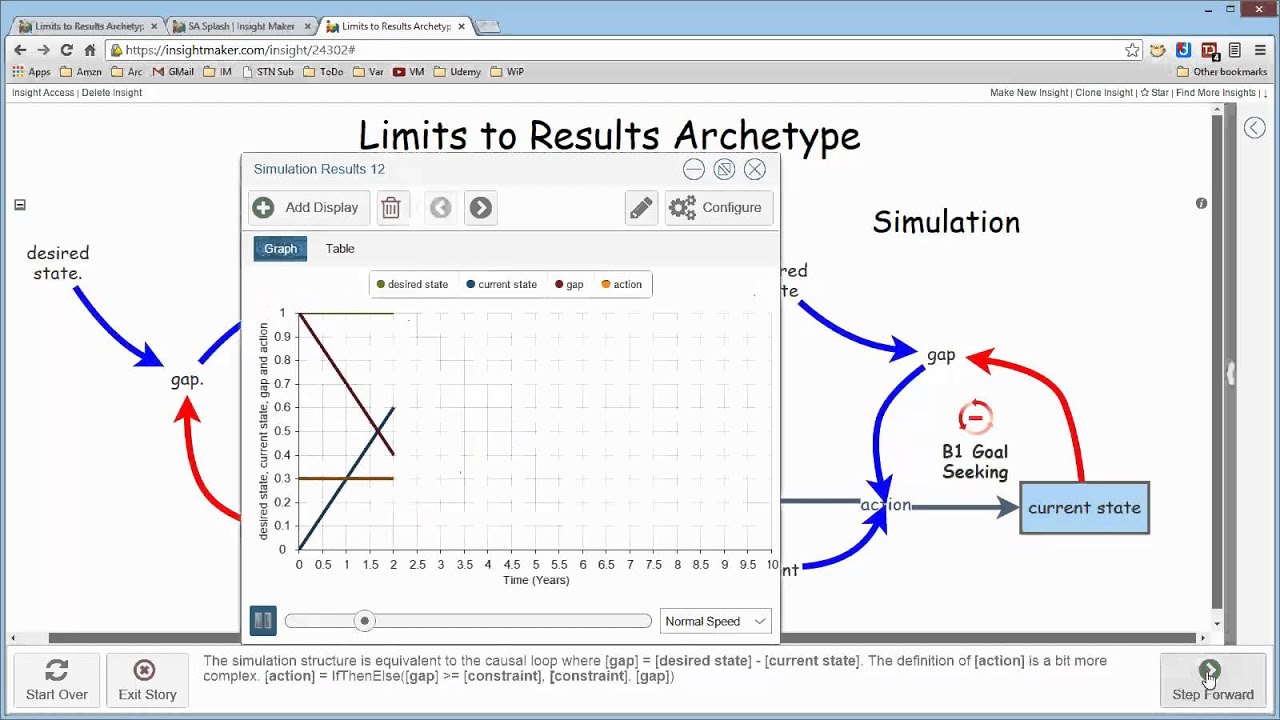Go to the next display arrow

tap(481, 208)
